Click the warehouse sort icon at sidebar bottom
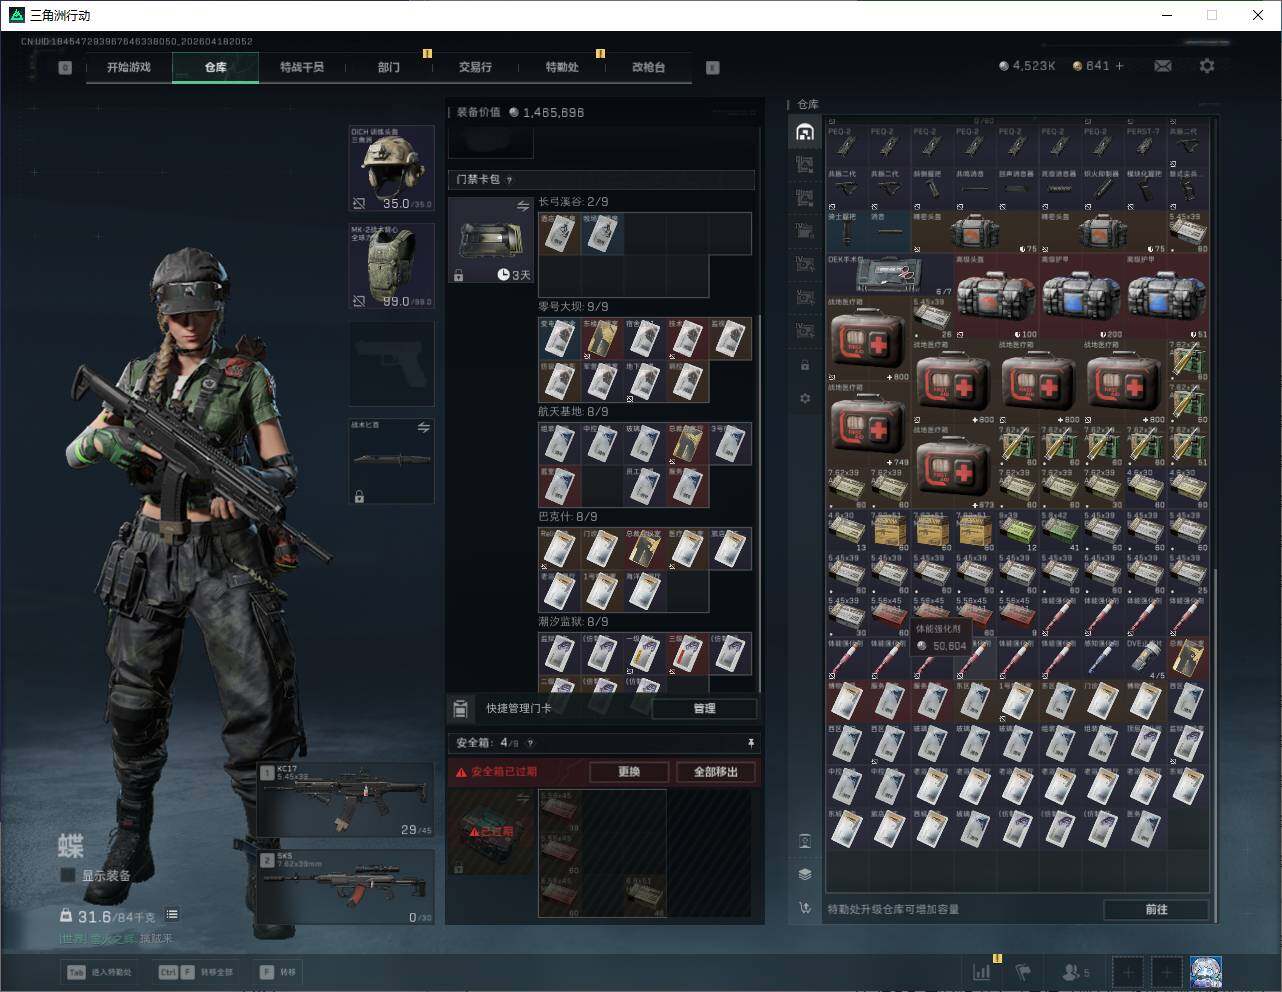The height and width of the screenshot is (992, 1282). coord(805,908)
